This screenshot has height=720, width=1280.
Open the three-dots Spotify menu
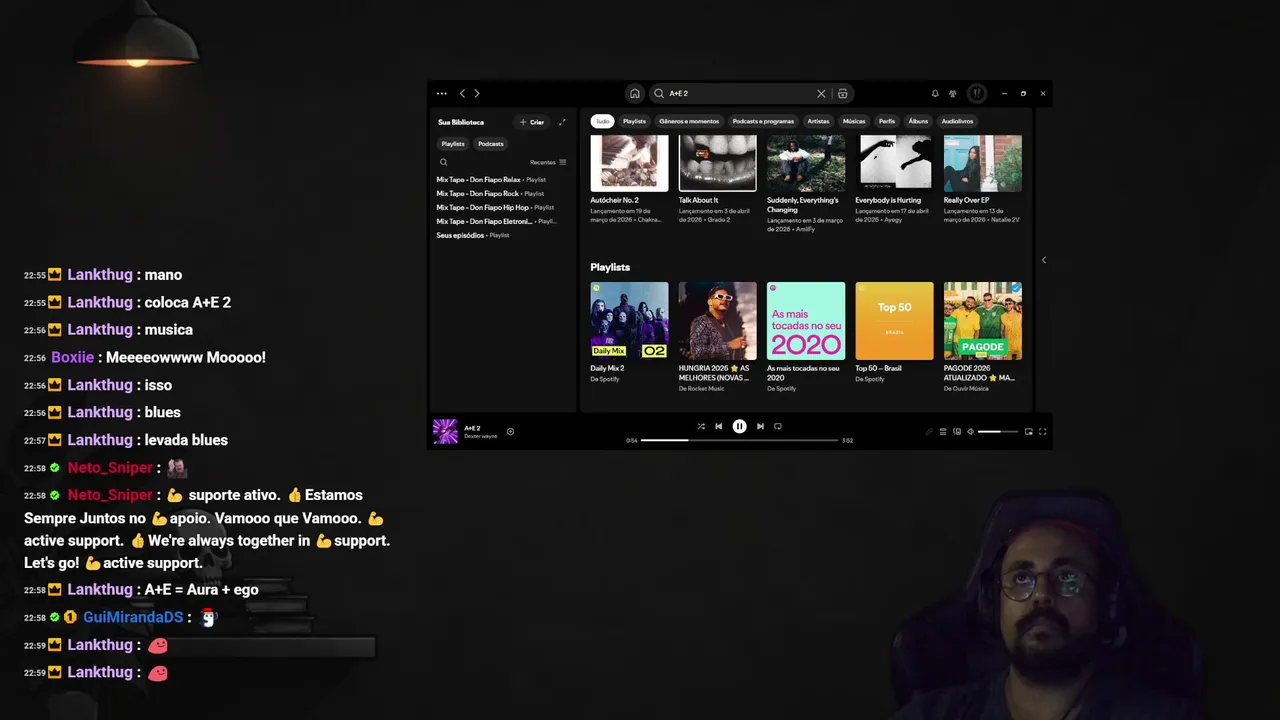442,94
